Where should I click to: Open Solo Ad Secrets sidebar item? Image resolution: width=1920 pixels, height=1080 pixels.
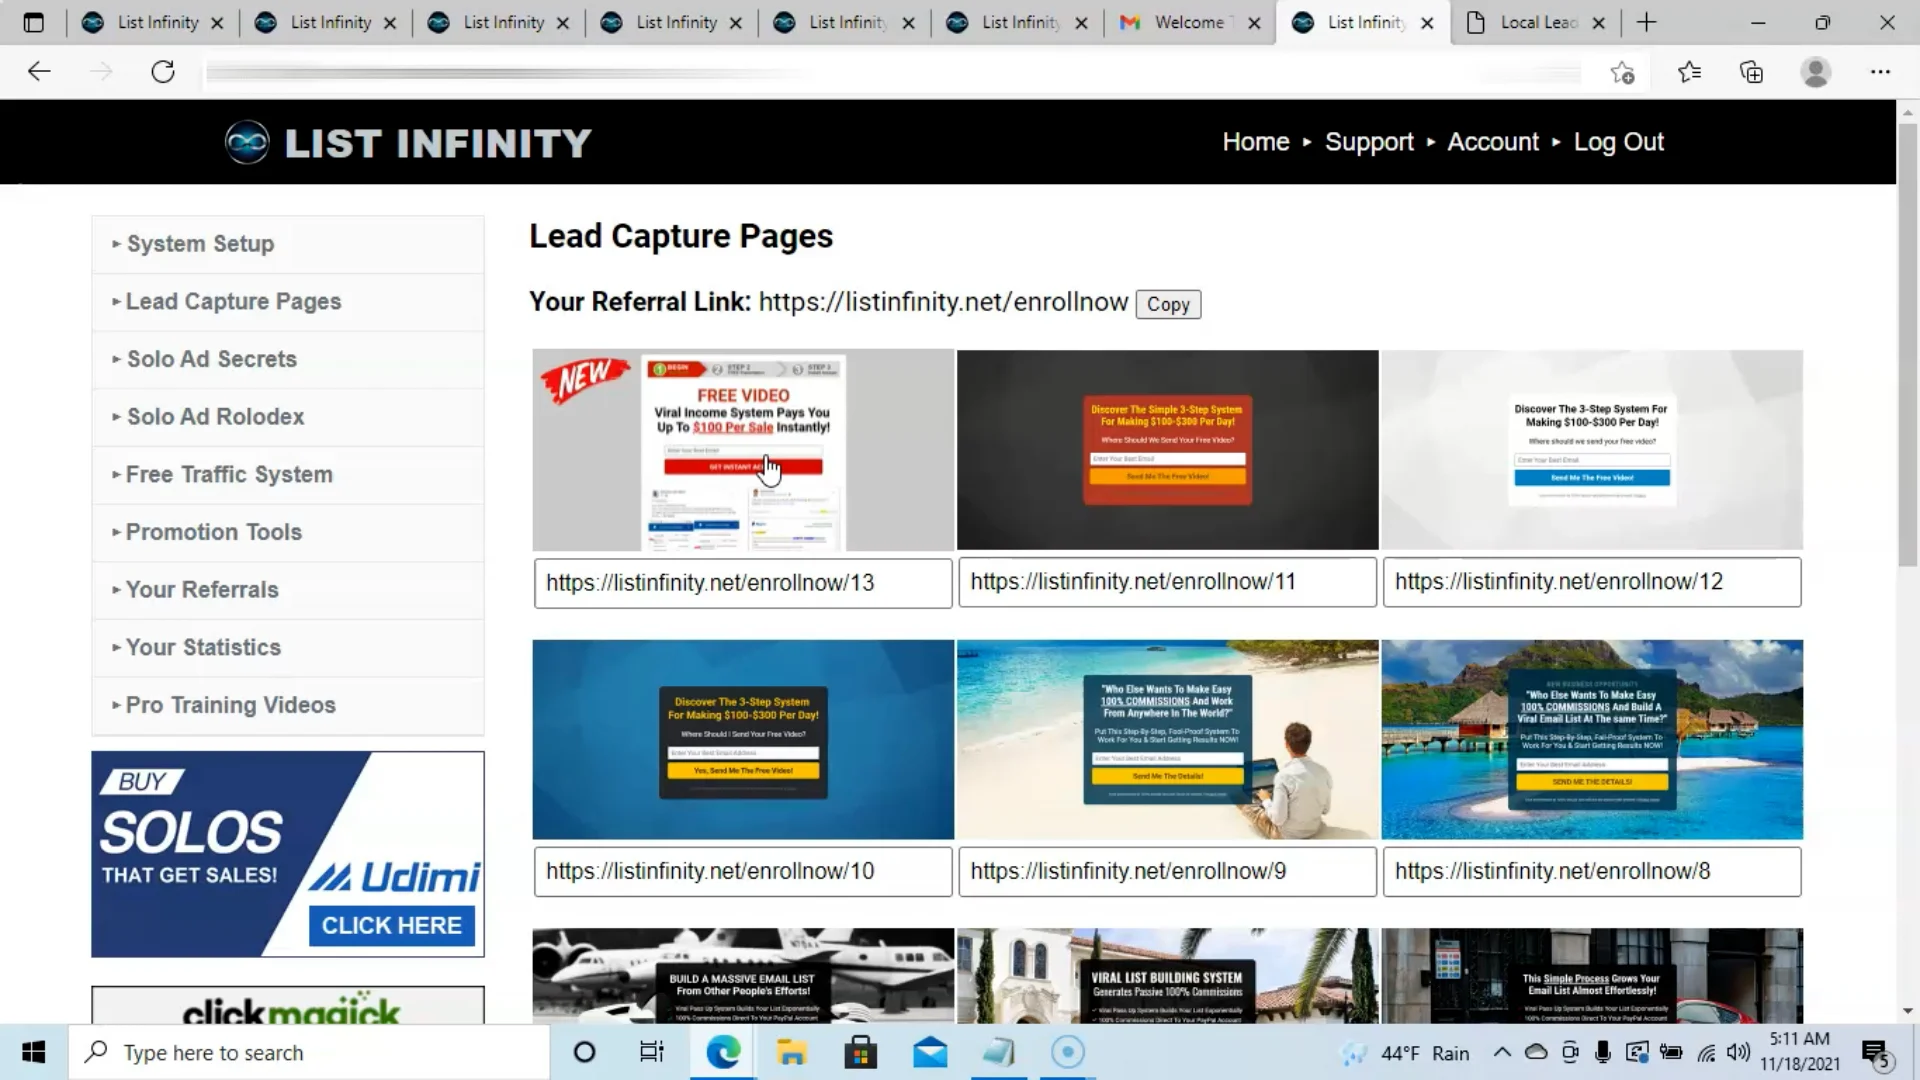(288, 359)
